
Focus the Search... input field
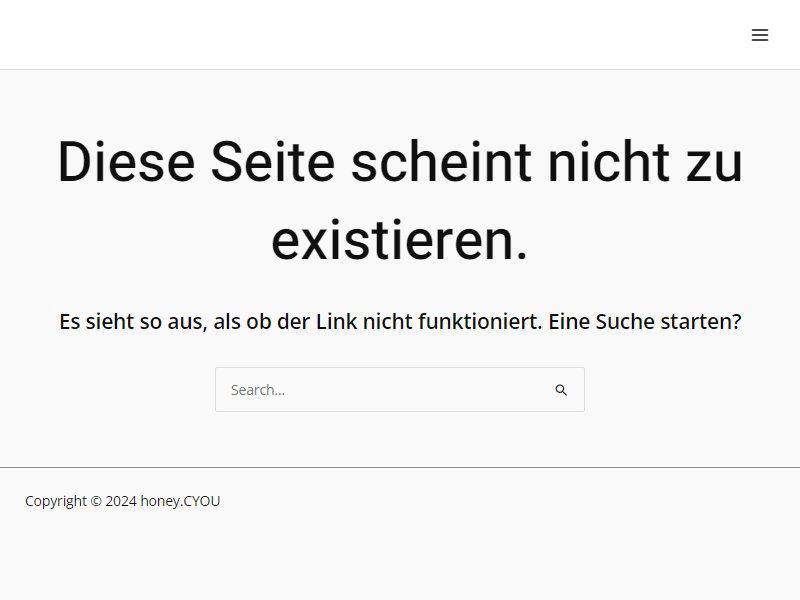click(399, 390)
